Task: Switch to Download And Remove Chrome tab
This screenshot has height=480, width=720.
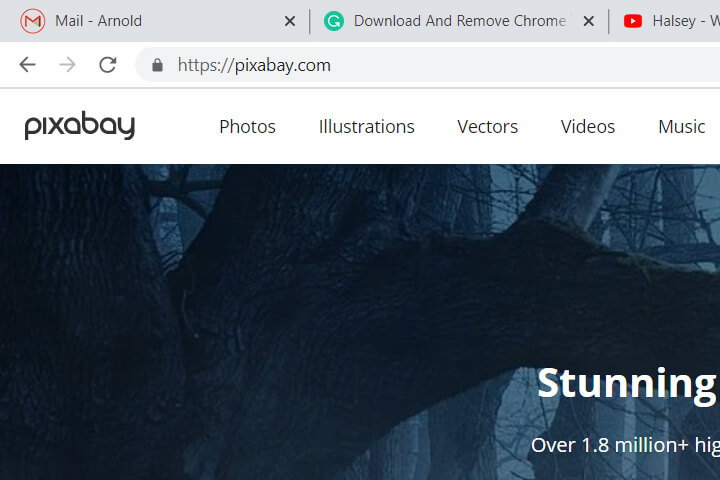Action: pos(460,21)
